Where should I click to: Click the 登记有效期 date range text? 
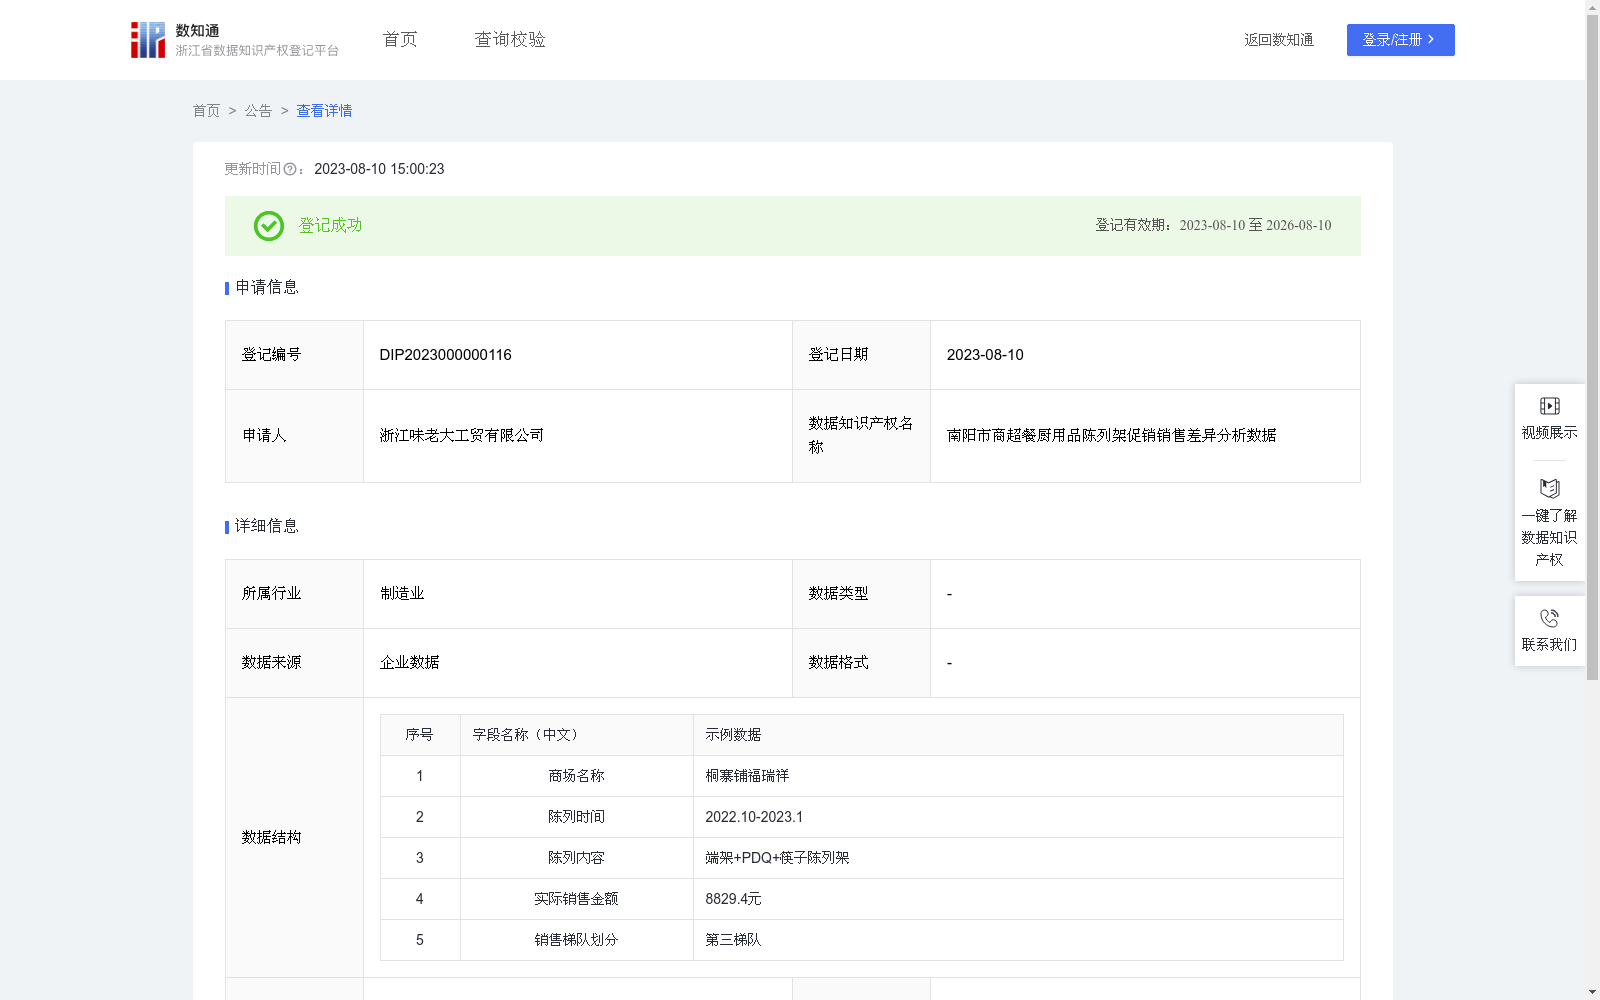(1213, 226)
